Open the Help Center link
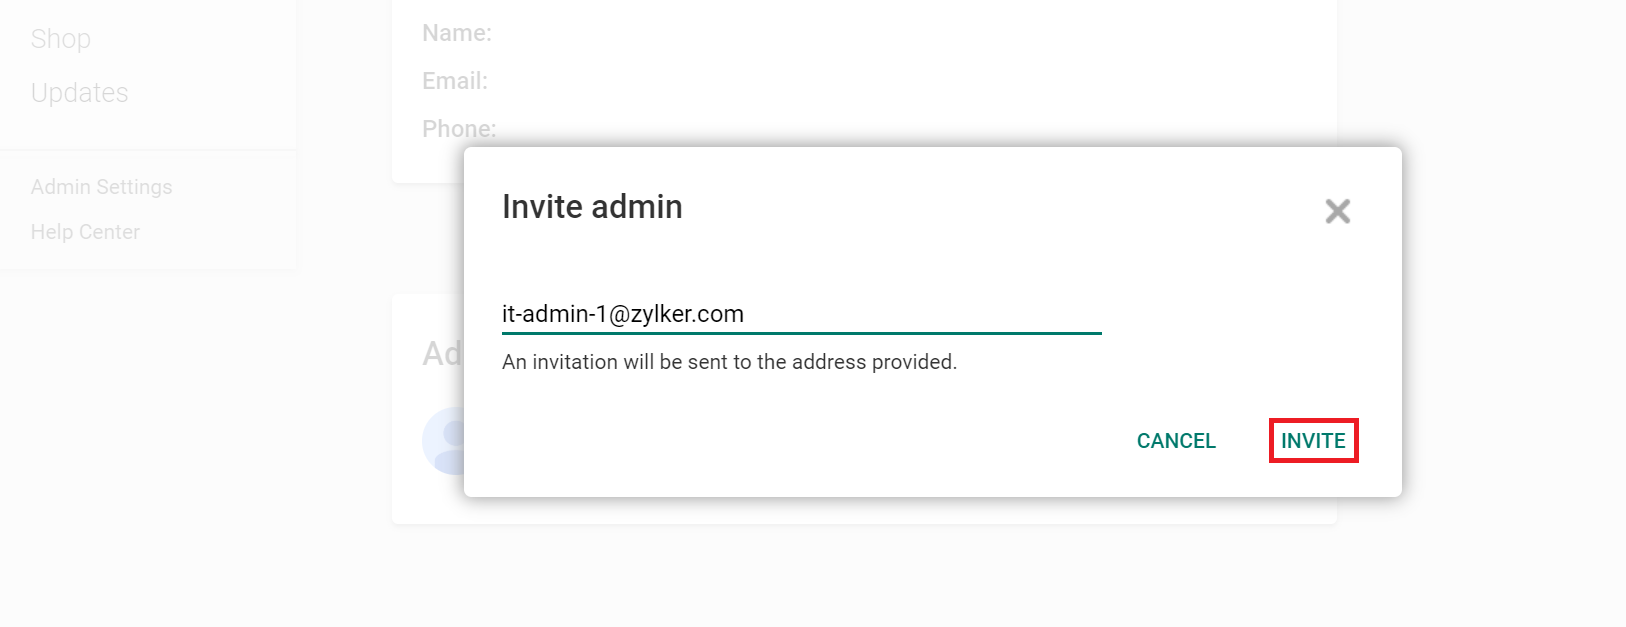 click(86, 232)
